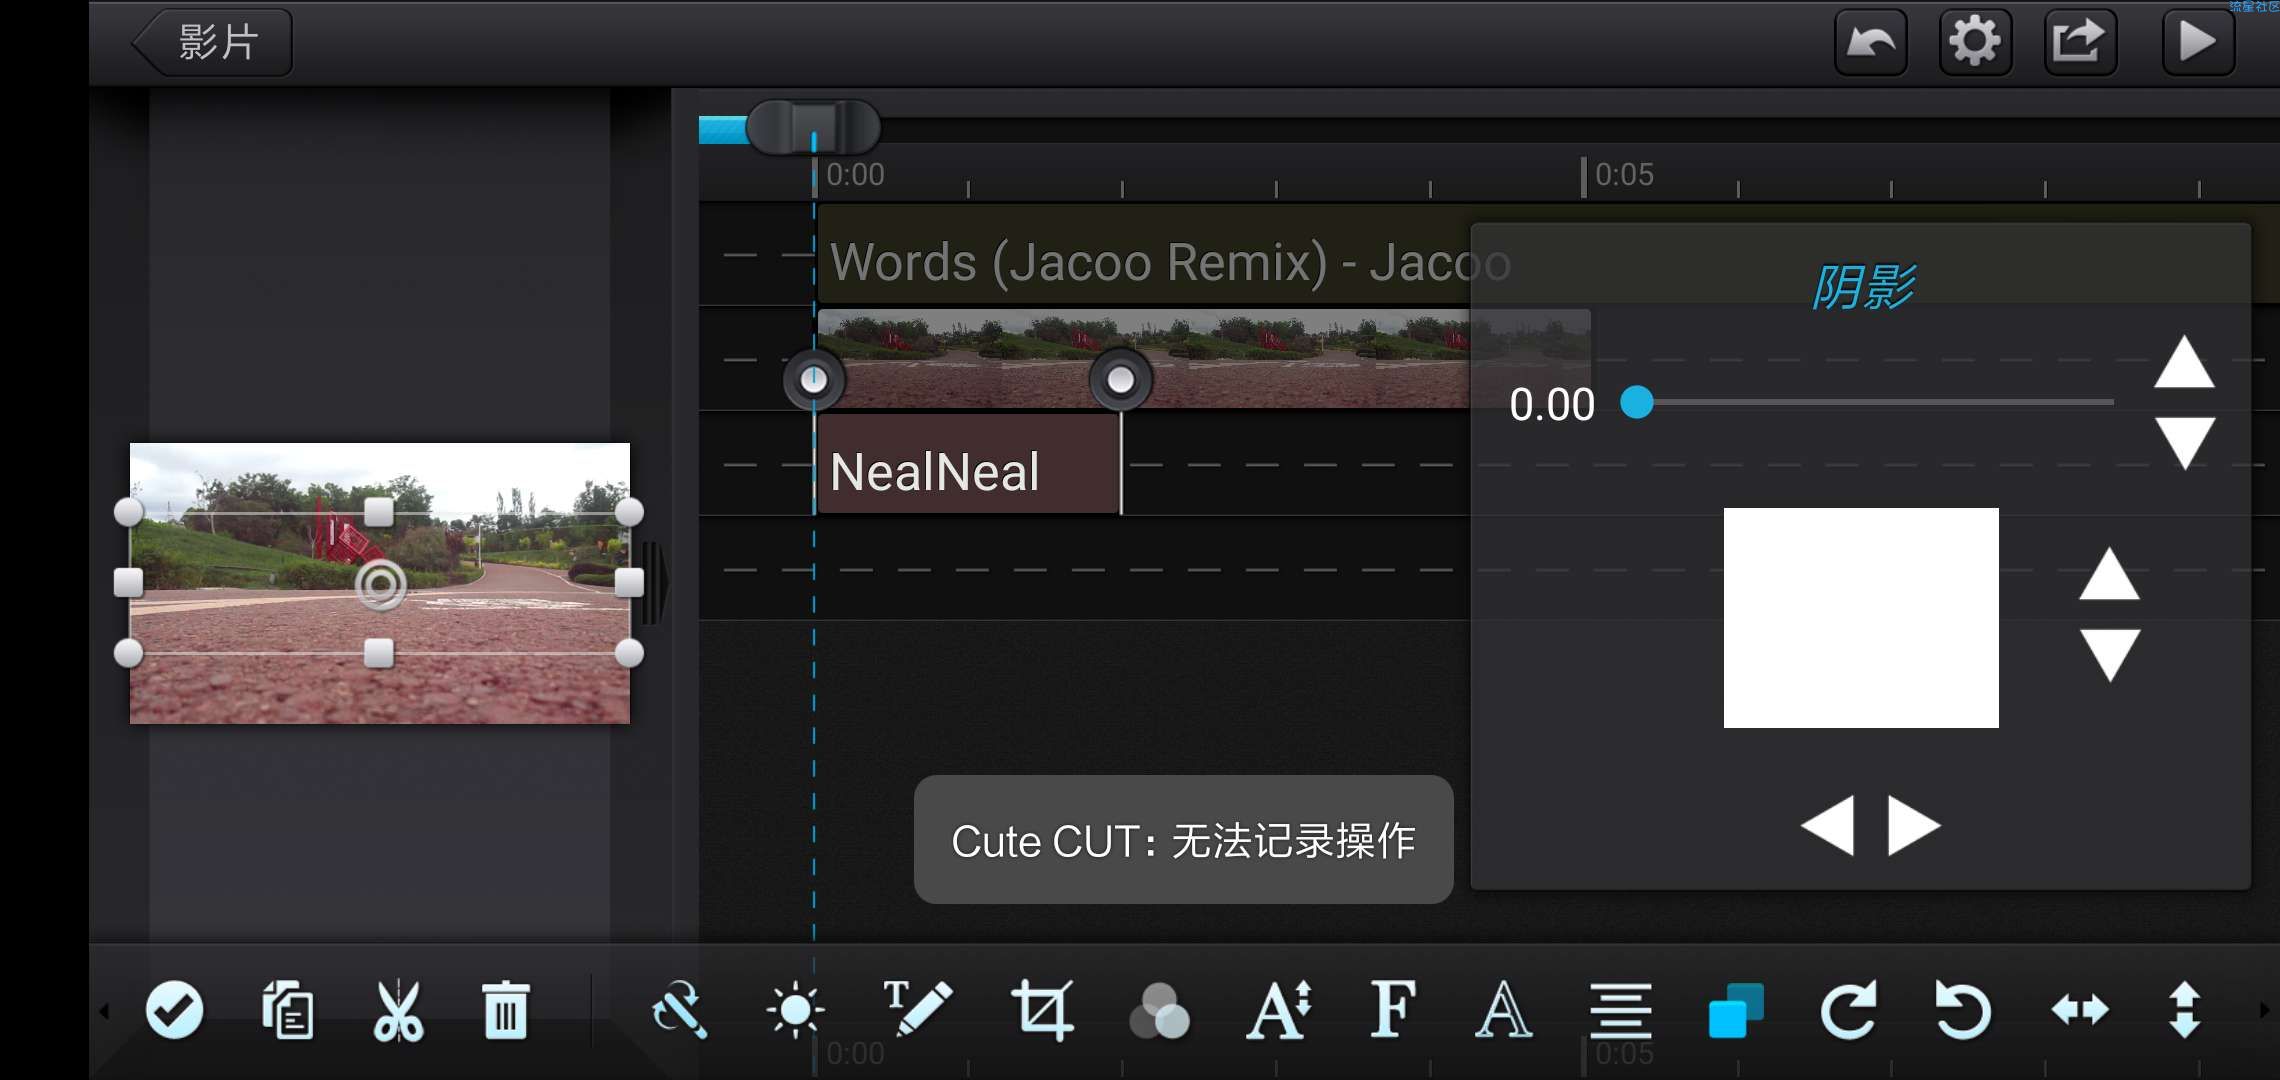Click the 阴影 shadow panel title
2280x1080 pixels.
coord(1864,288)
